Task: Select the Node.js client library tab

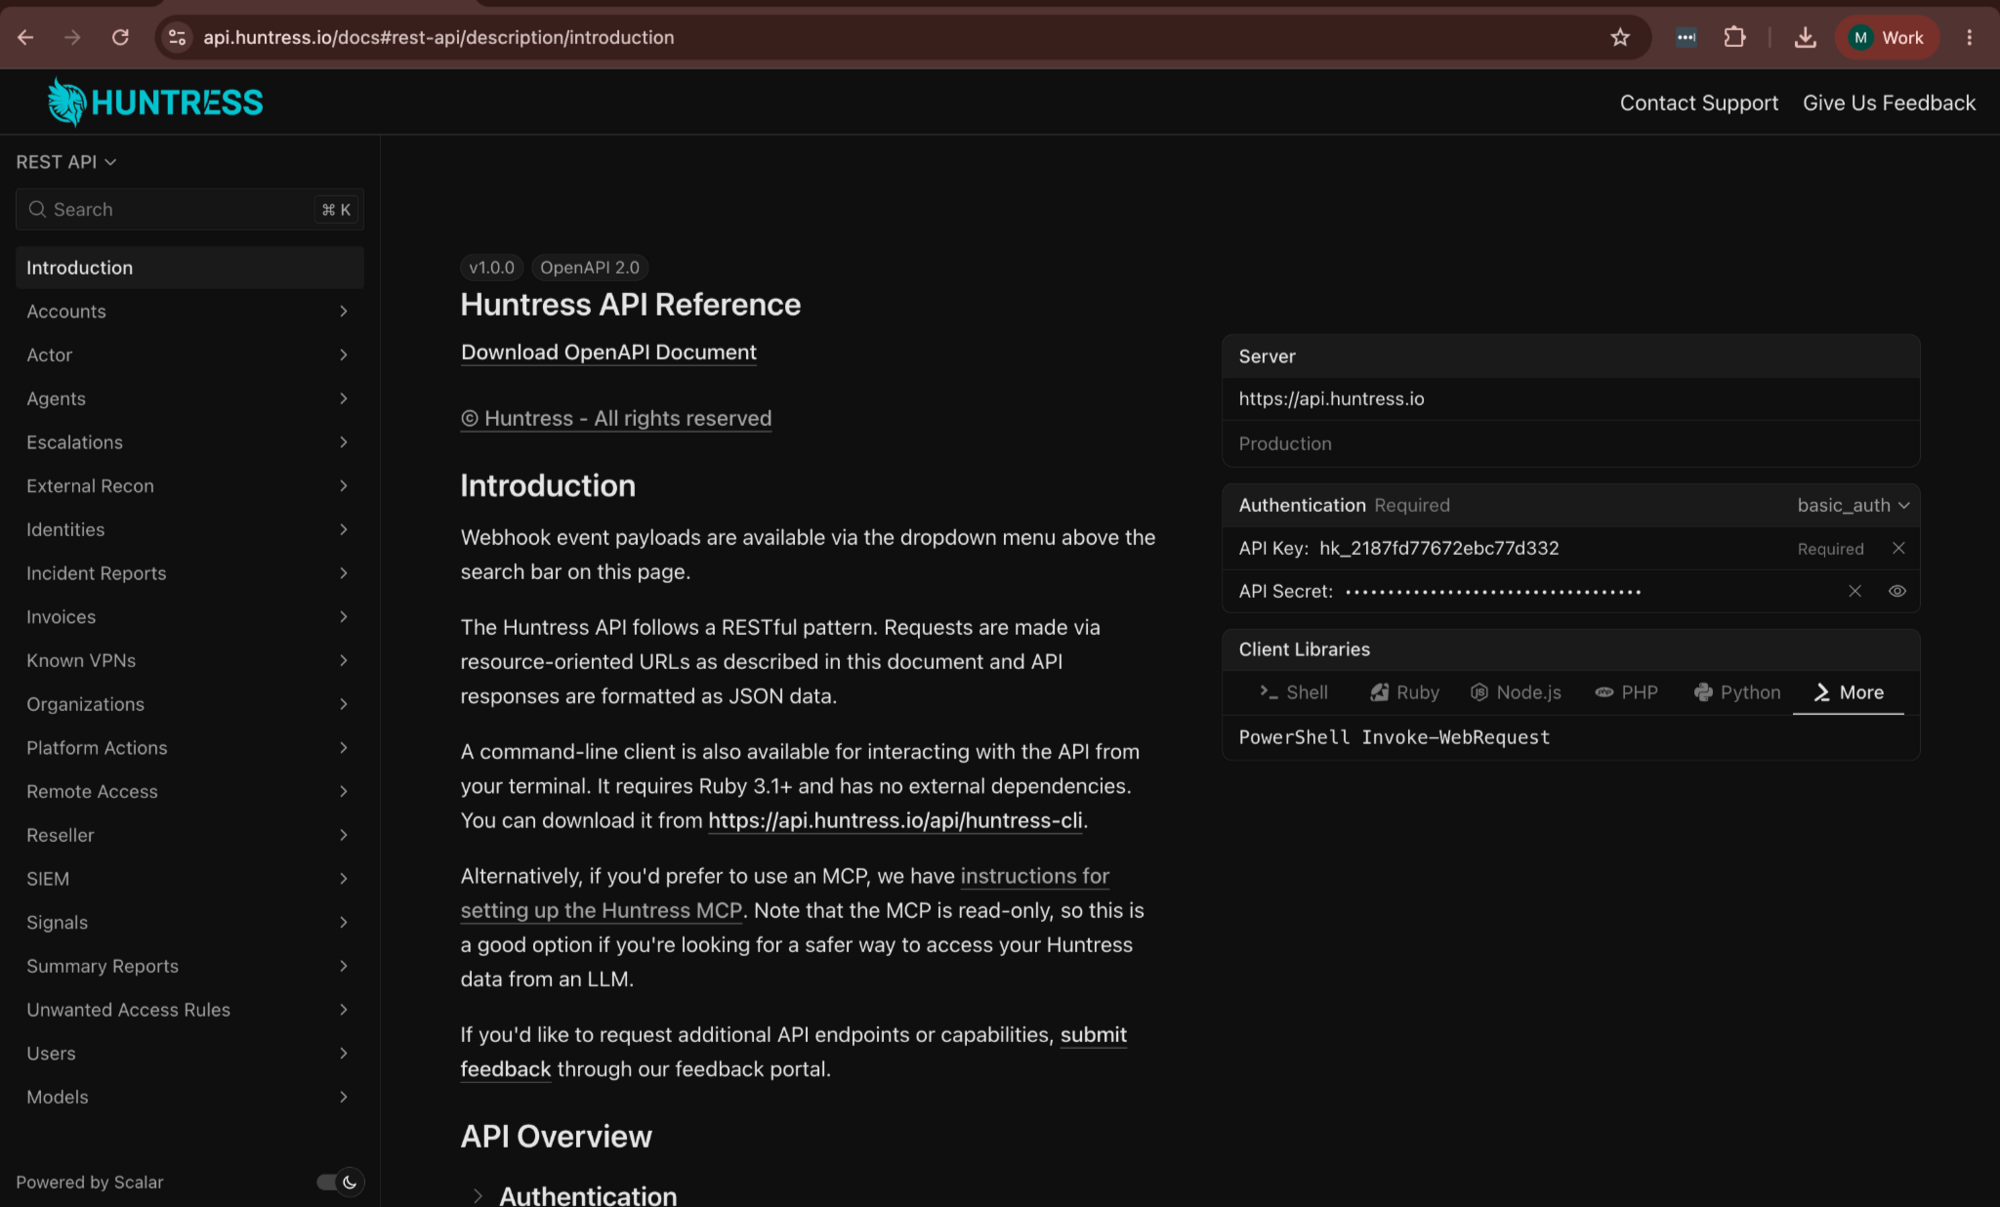Action: tap(1516, 692)
